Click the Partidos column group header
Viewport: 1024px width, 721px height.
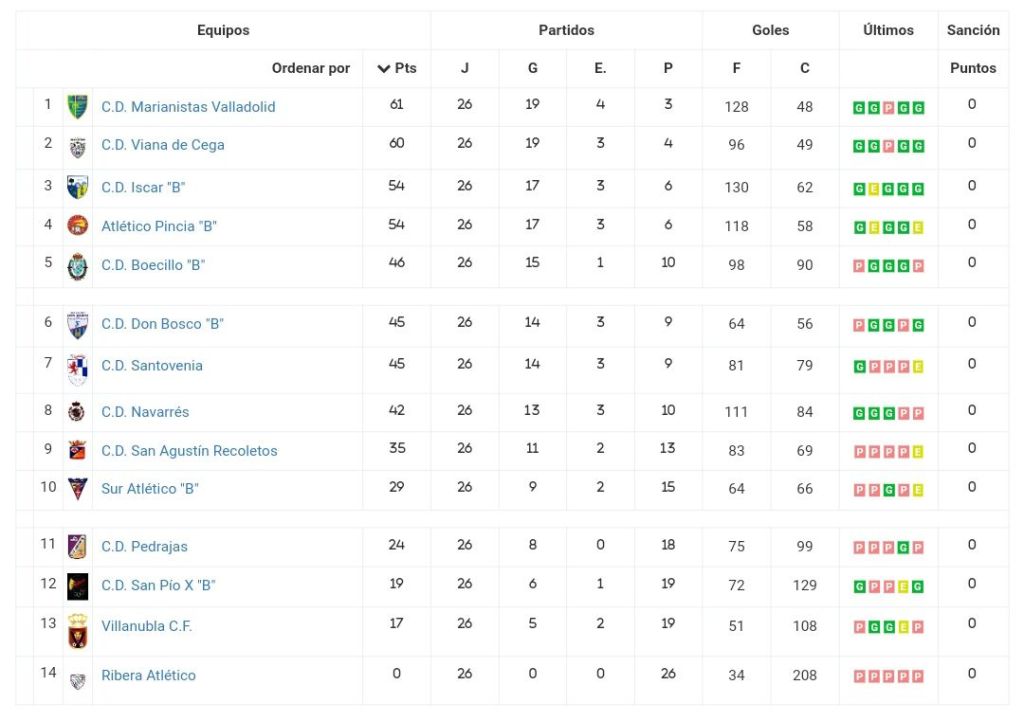click(x=566, y=30)
